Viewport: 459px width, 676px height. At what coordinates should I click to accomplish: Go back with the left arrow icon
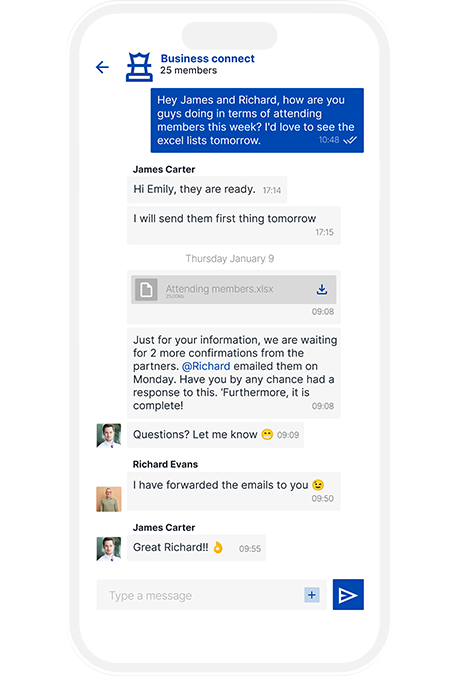pos(102,67)
